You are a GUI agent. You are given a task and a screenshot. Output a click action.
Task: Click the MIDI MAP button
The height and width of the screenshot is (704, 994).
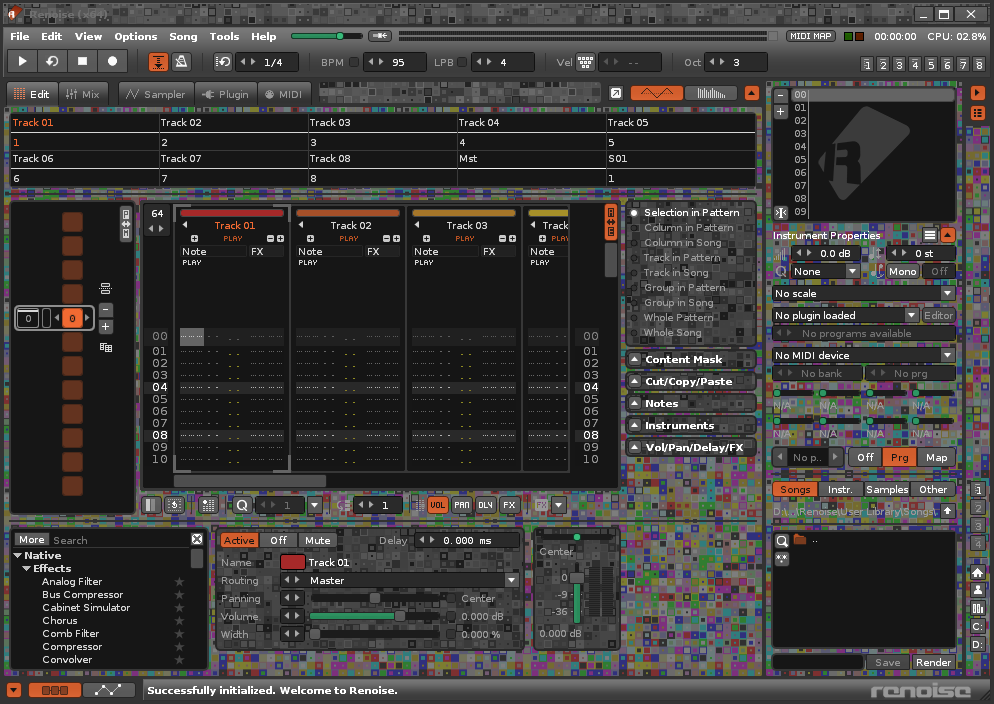point(811,36)
